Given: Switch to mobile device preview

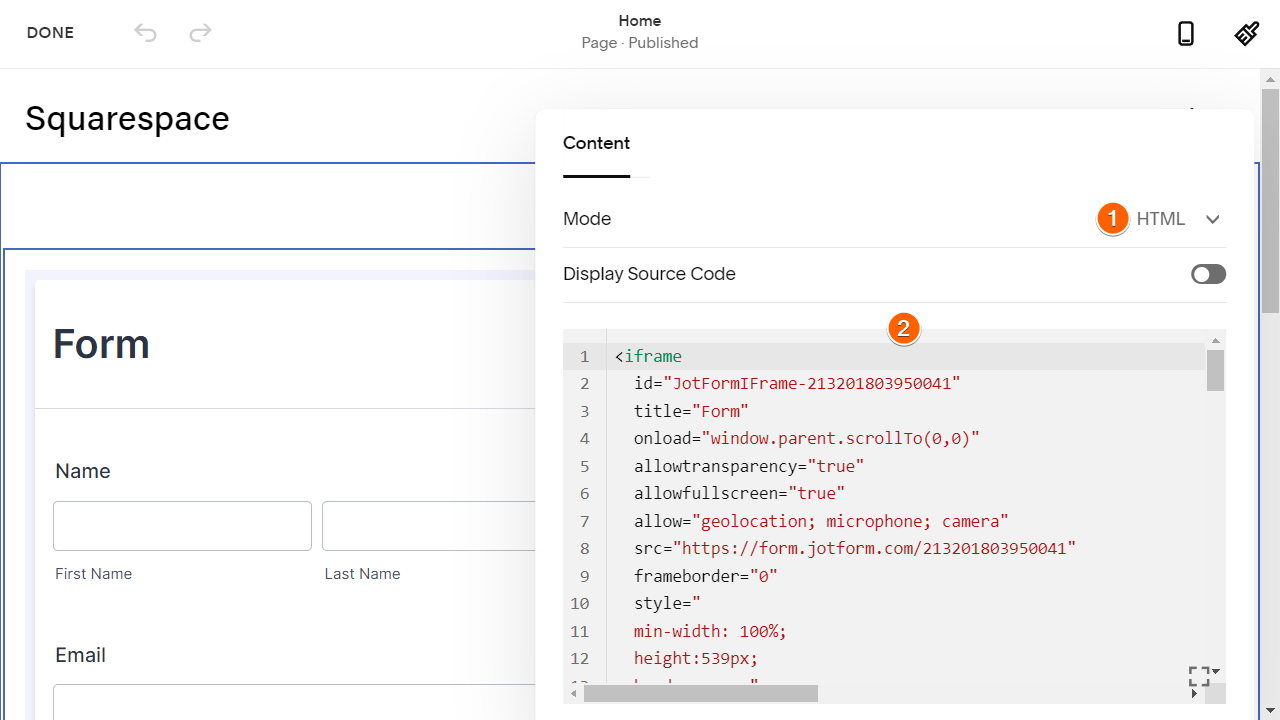Looking at the screenshot, I should (x=1186, y=34).
